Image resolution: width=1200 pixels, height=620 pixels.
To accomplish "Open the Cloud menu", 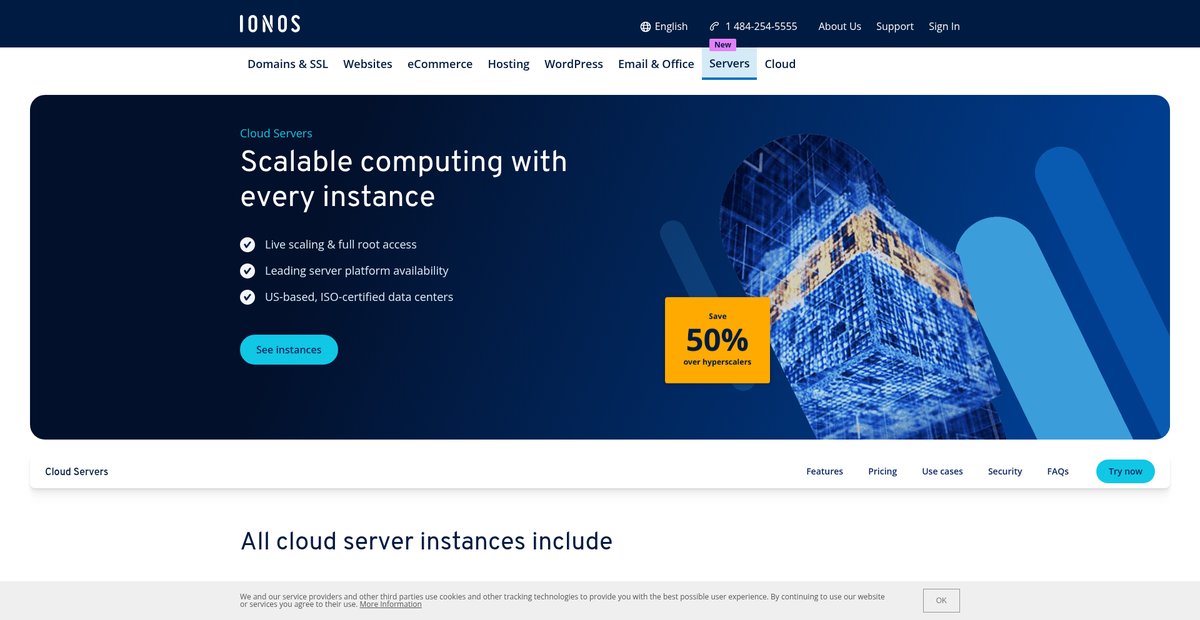I will pos(780,64).
